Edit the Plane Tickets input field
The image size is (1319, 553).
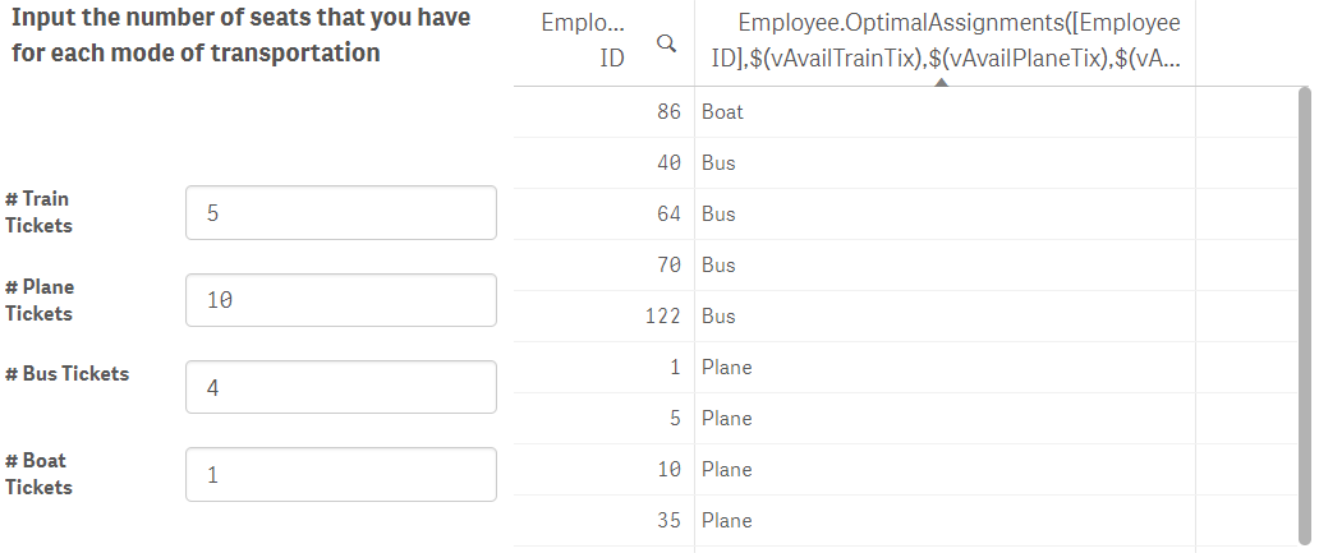(341, 300)
